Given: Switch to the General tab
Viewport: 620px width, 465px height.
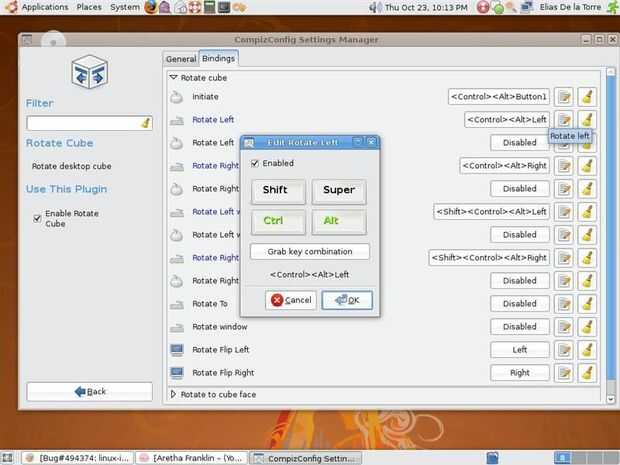Looking at the screenshot, I should 181,59.
